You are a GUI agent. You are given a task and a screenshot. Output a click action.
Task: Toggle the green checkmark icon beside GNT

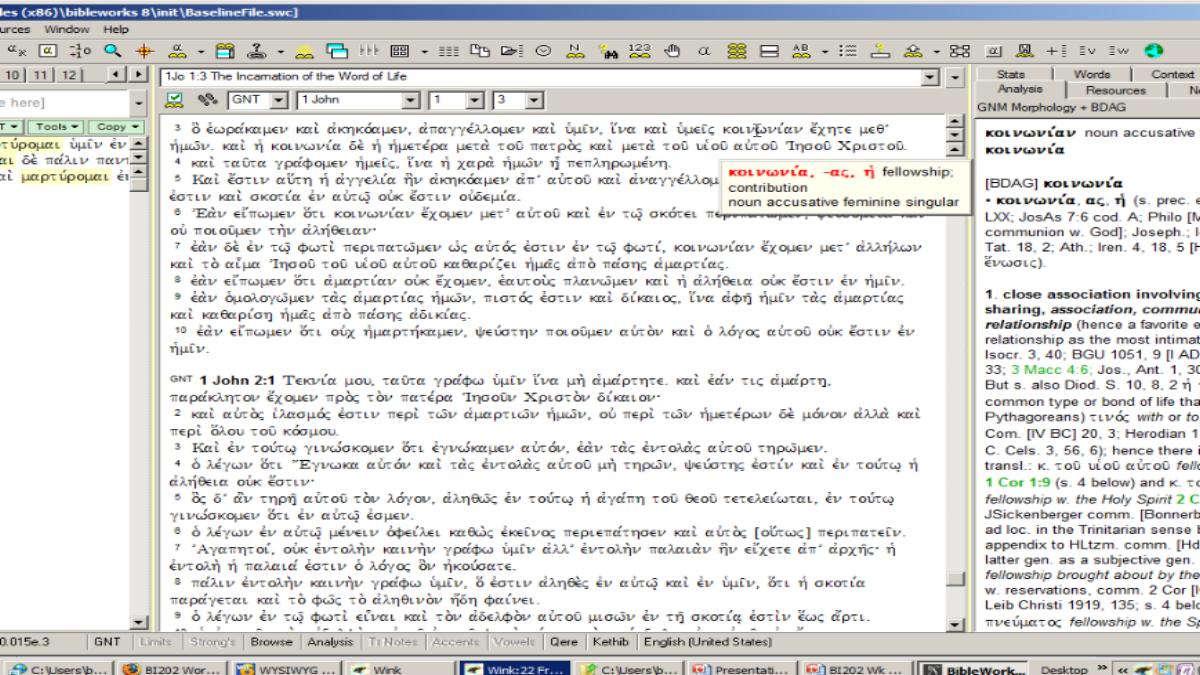point(175,100)
